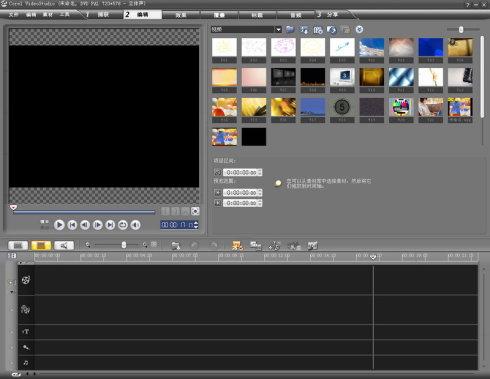Open the orange smart proxy icon

[237, 246]
